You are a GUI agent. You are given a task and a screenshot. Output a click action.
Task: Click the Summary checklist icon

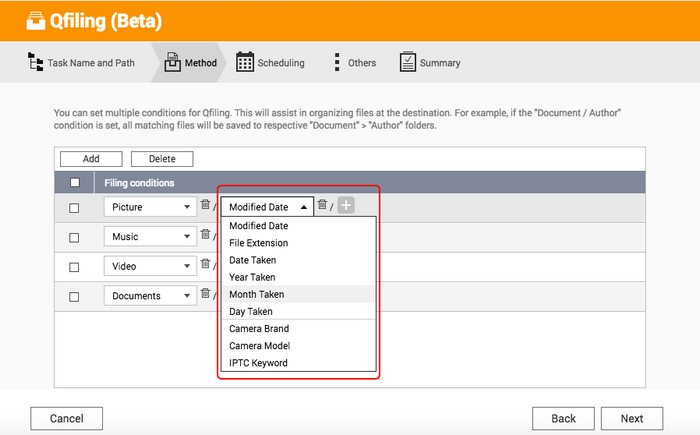[408, 62]
